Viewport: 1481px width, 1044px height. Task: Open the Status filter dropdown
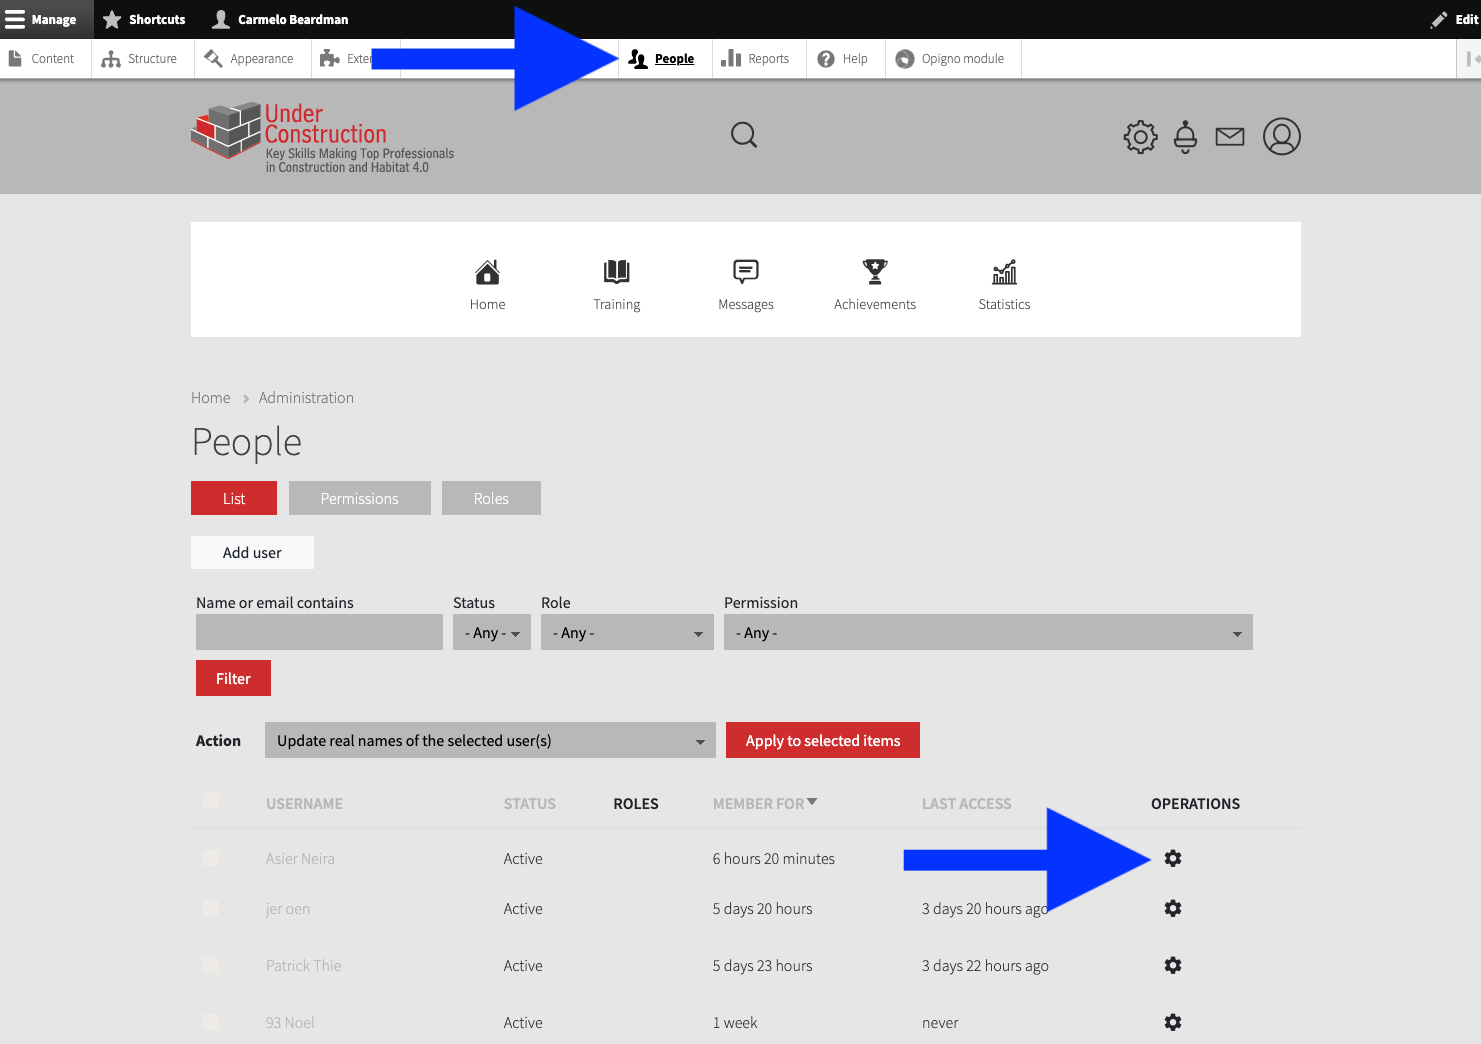pyautogui.click(x=492, y=632)
